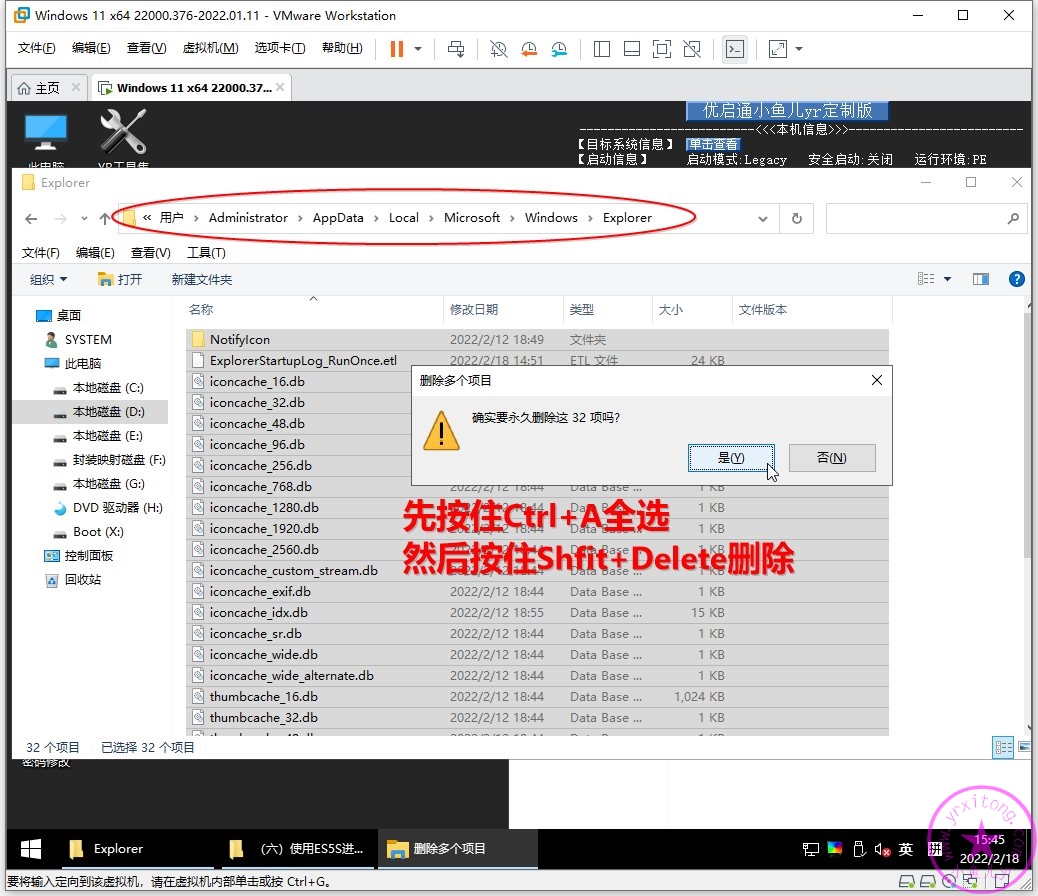This screenshot has width=1038, height=896.
Task: Open VMware 虚拟机(M) menu
Action: (x=211, y=48)
